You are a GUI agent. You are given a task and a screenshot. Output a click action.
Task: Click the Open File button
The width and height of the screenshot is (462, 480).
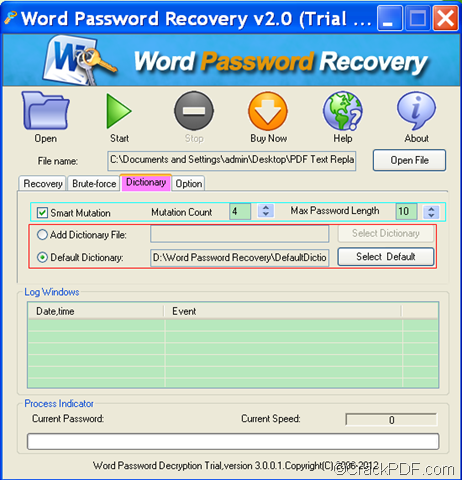(409, 160)
